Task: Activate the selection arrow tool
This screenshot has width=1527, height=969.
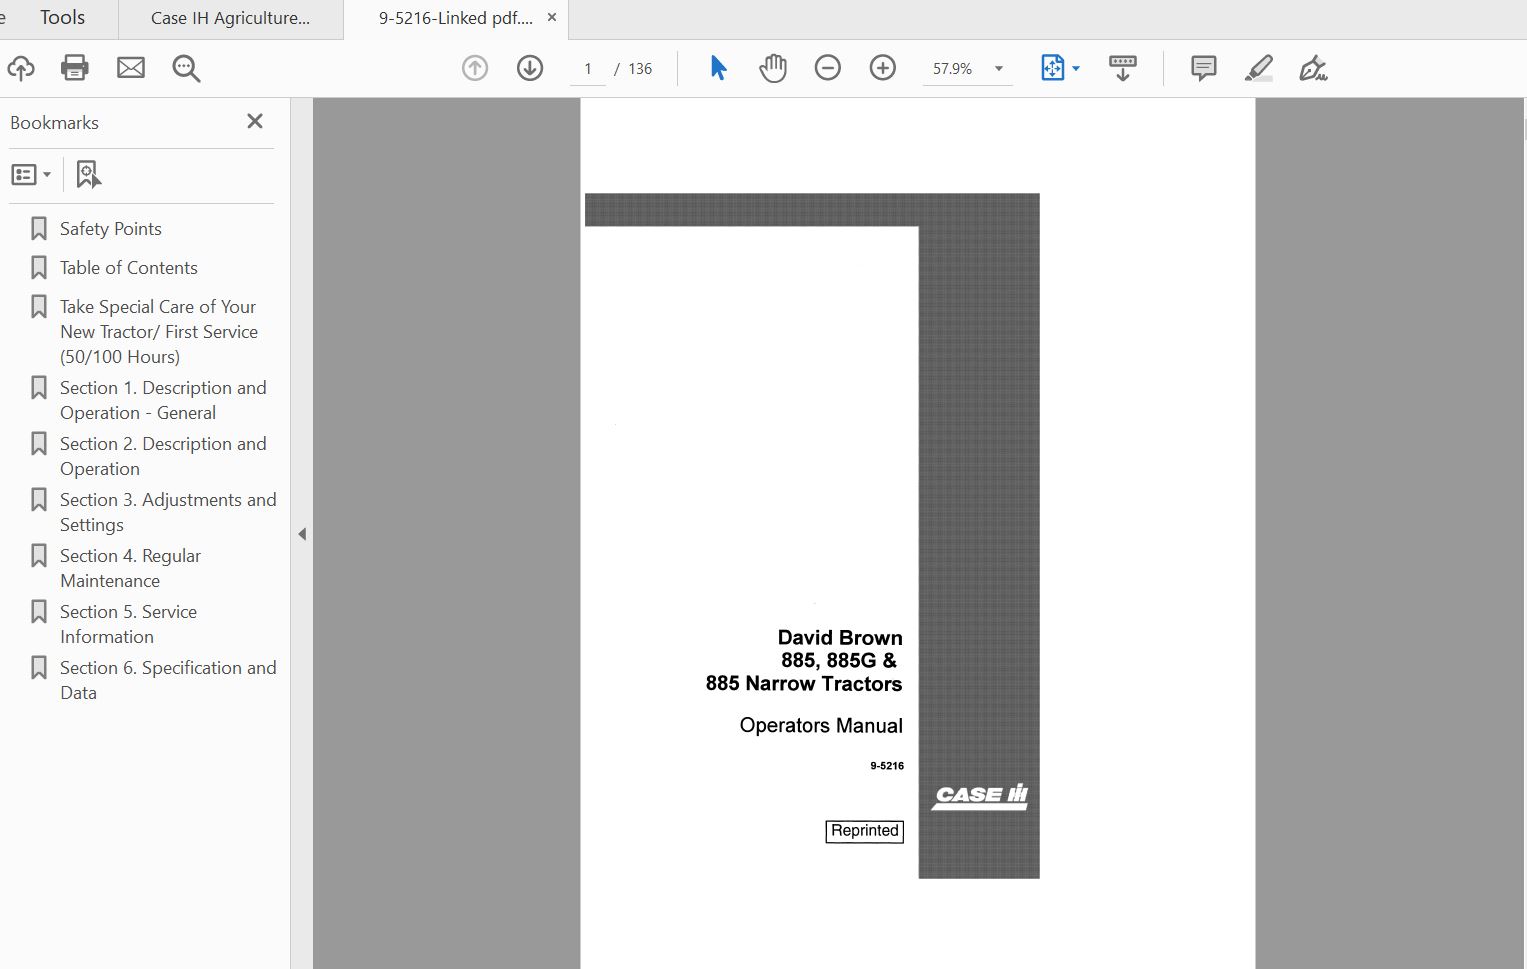Action: 718,68
